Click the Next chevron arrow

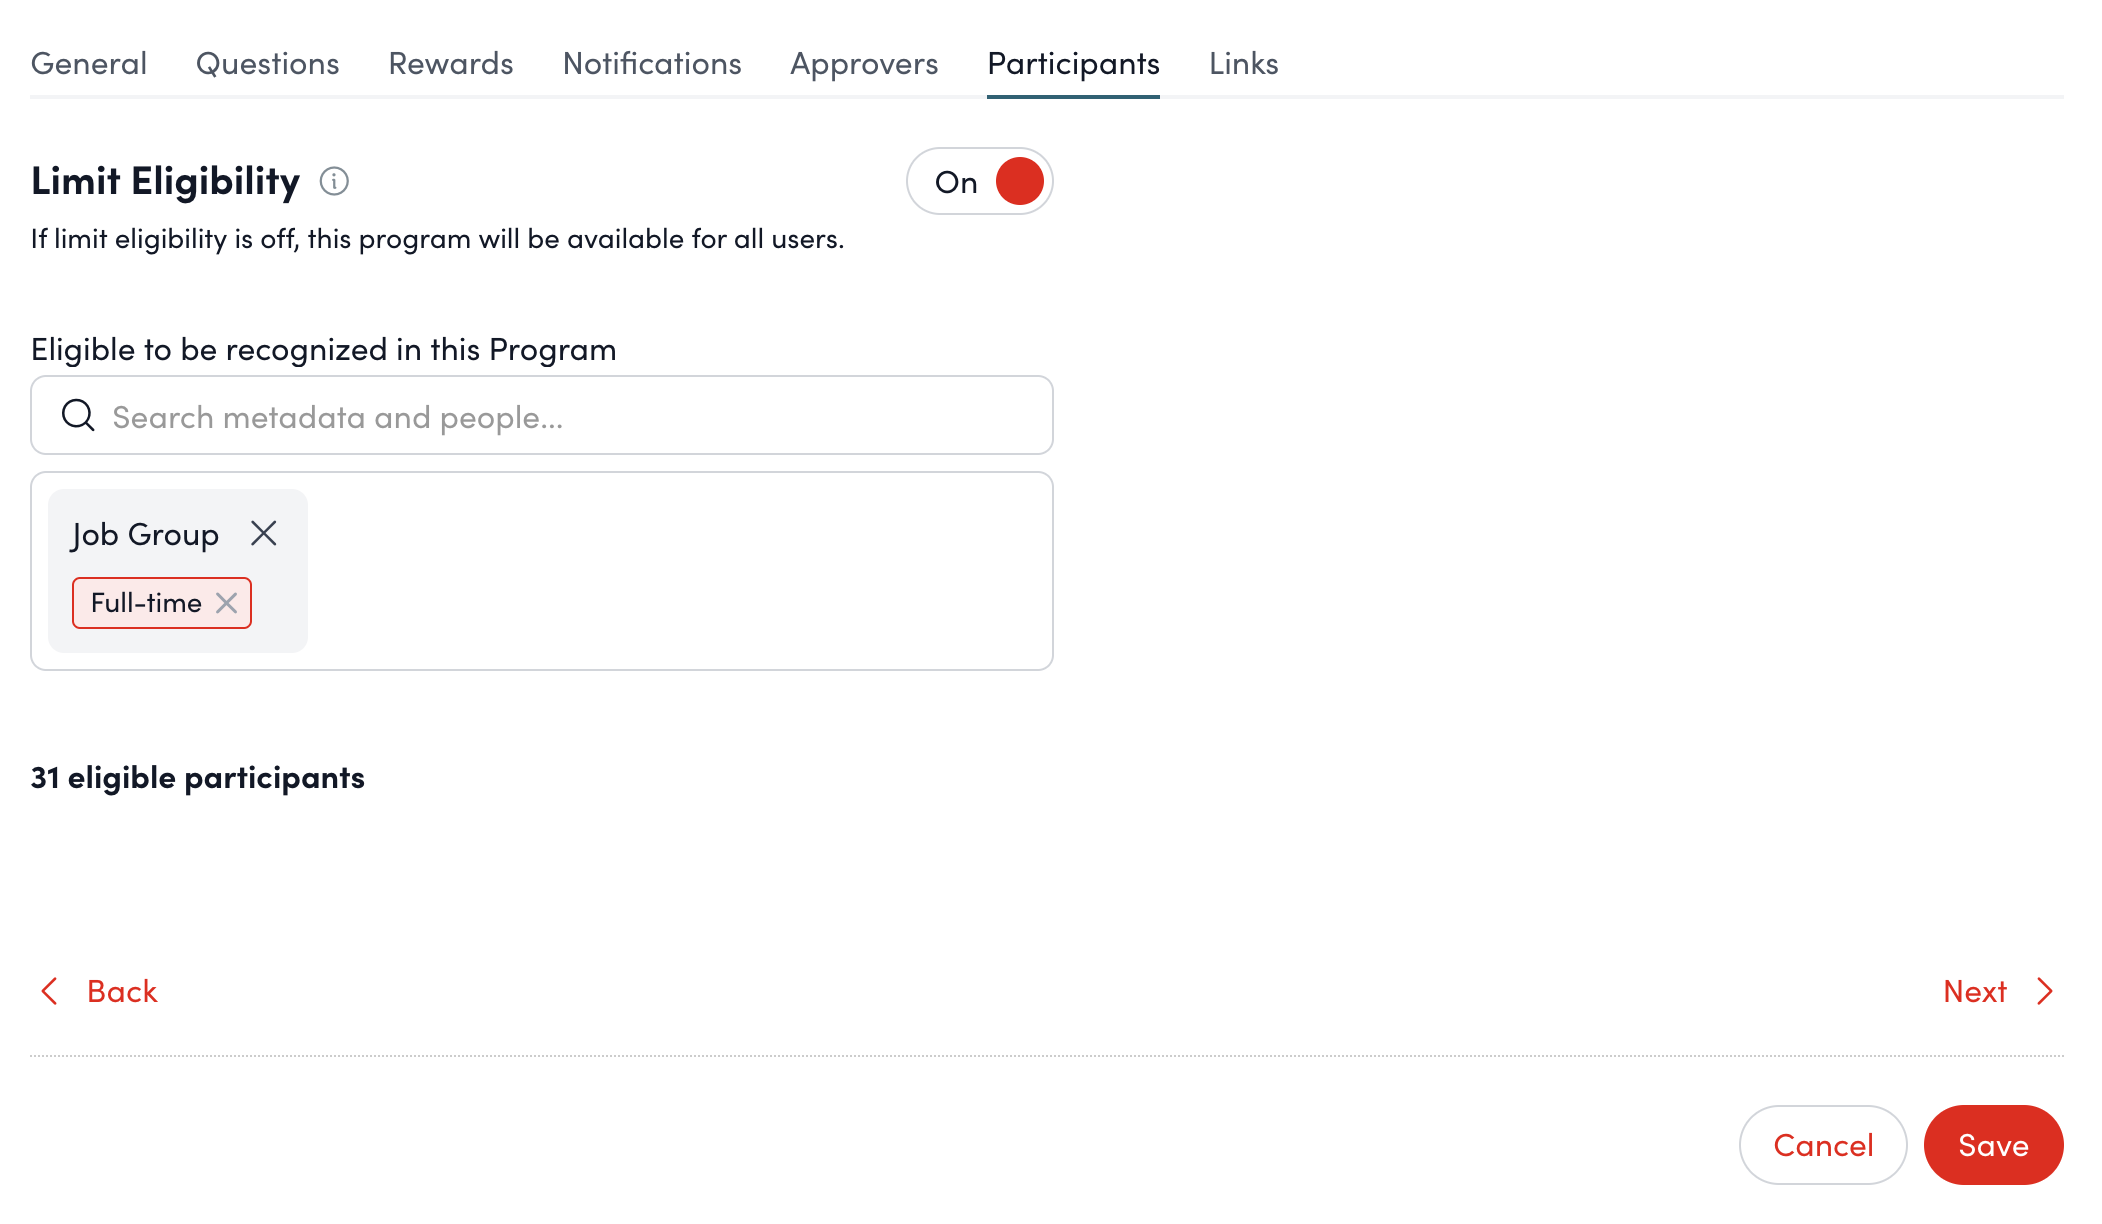tap(2045, 991)
